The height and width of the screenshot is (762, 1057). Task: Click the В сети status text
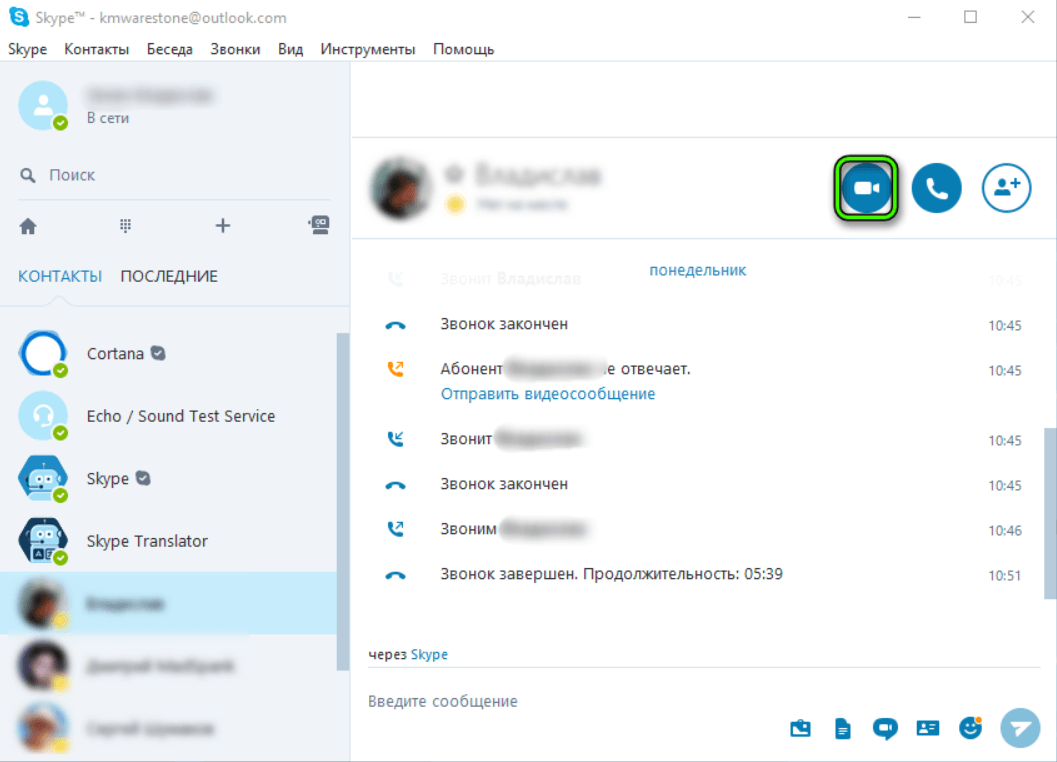[108, 118]
